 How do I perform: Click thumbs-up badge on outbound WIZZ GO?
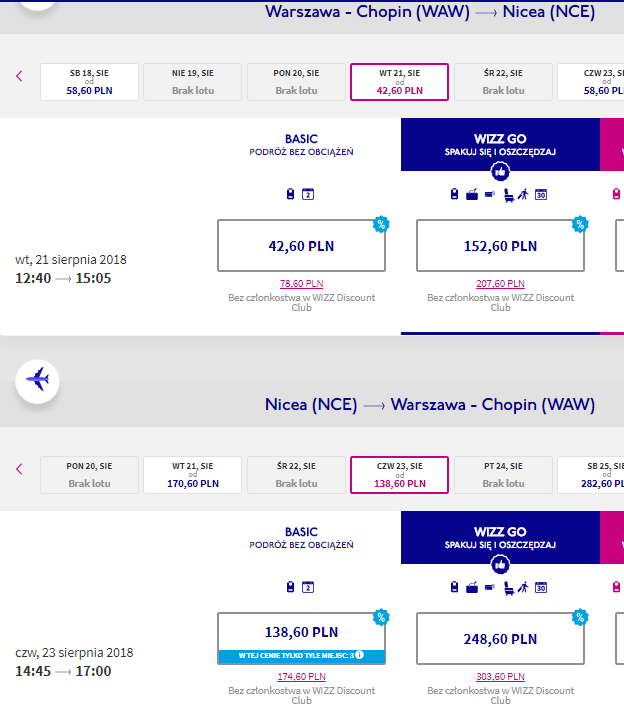(500, 172)
